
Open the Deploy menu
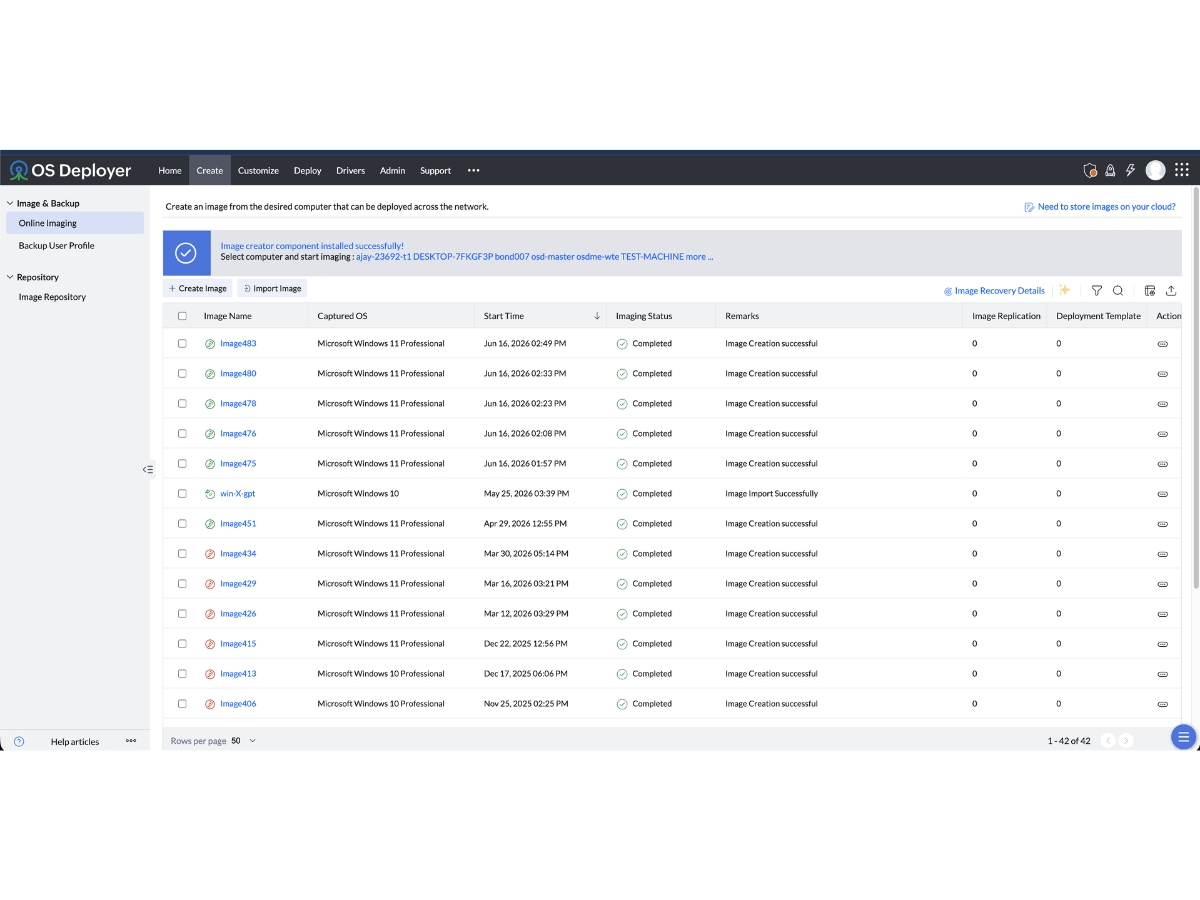[x=307, y=170]
